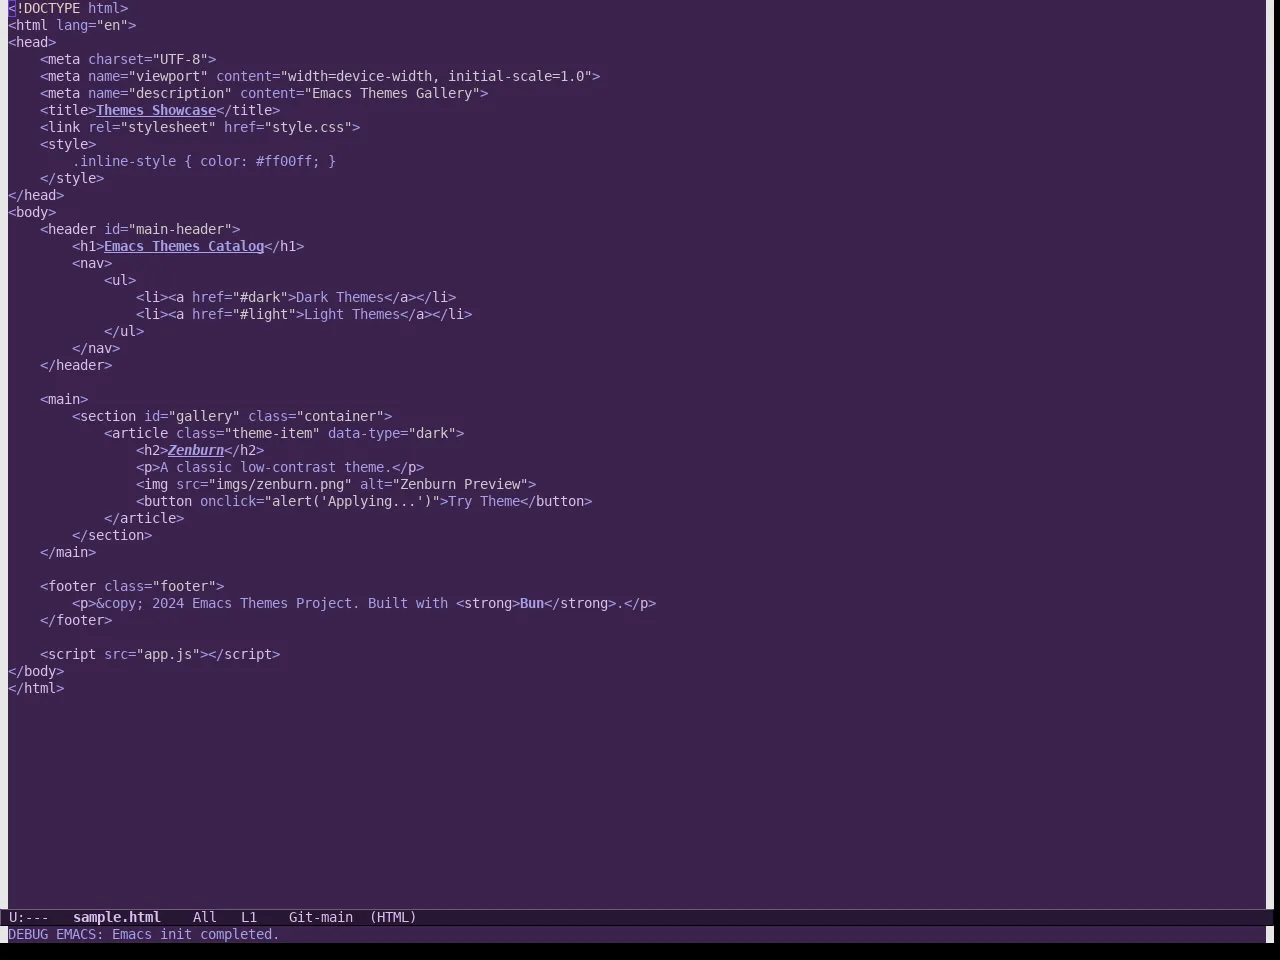Click the U:--- buffer status indicator
Screen dimensions: 1280x960
click(x=29, y=917)
